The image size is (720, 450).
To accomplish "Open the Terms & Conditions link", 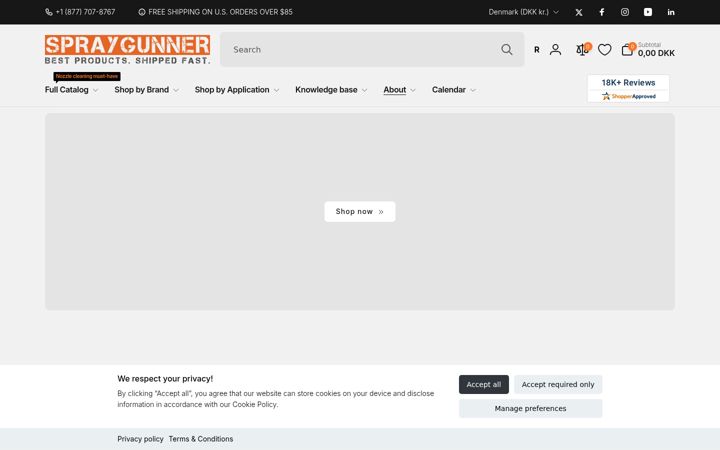I will click(x=201, y=439).
